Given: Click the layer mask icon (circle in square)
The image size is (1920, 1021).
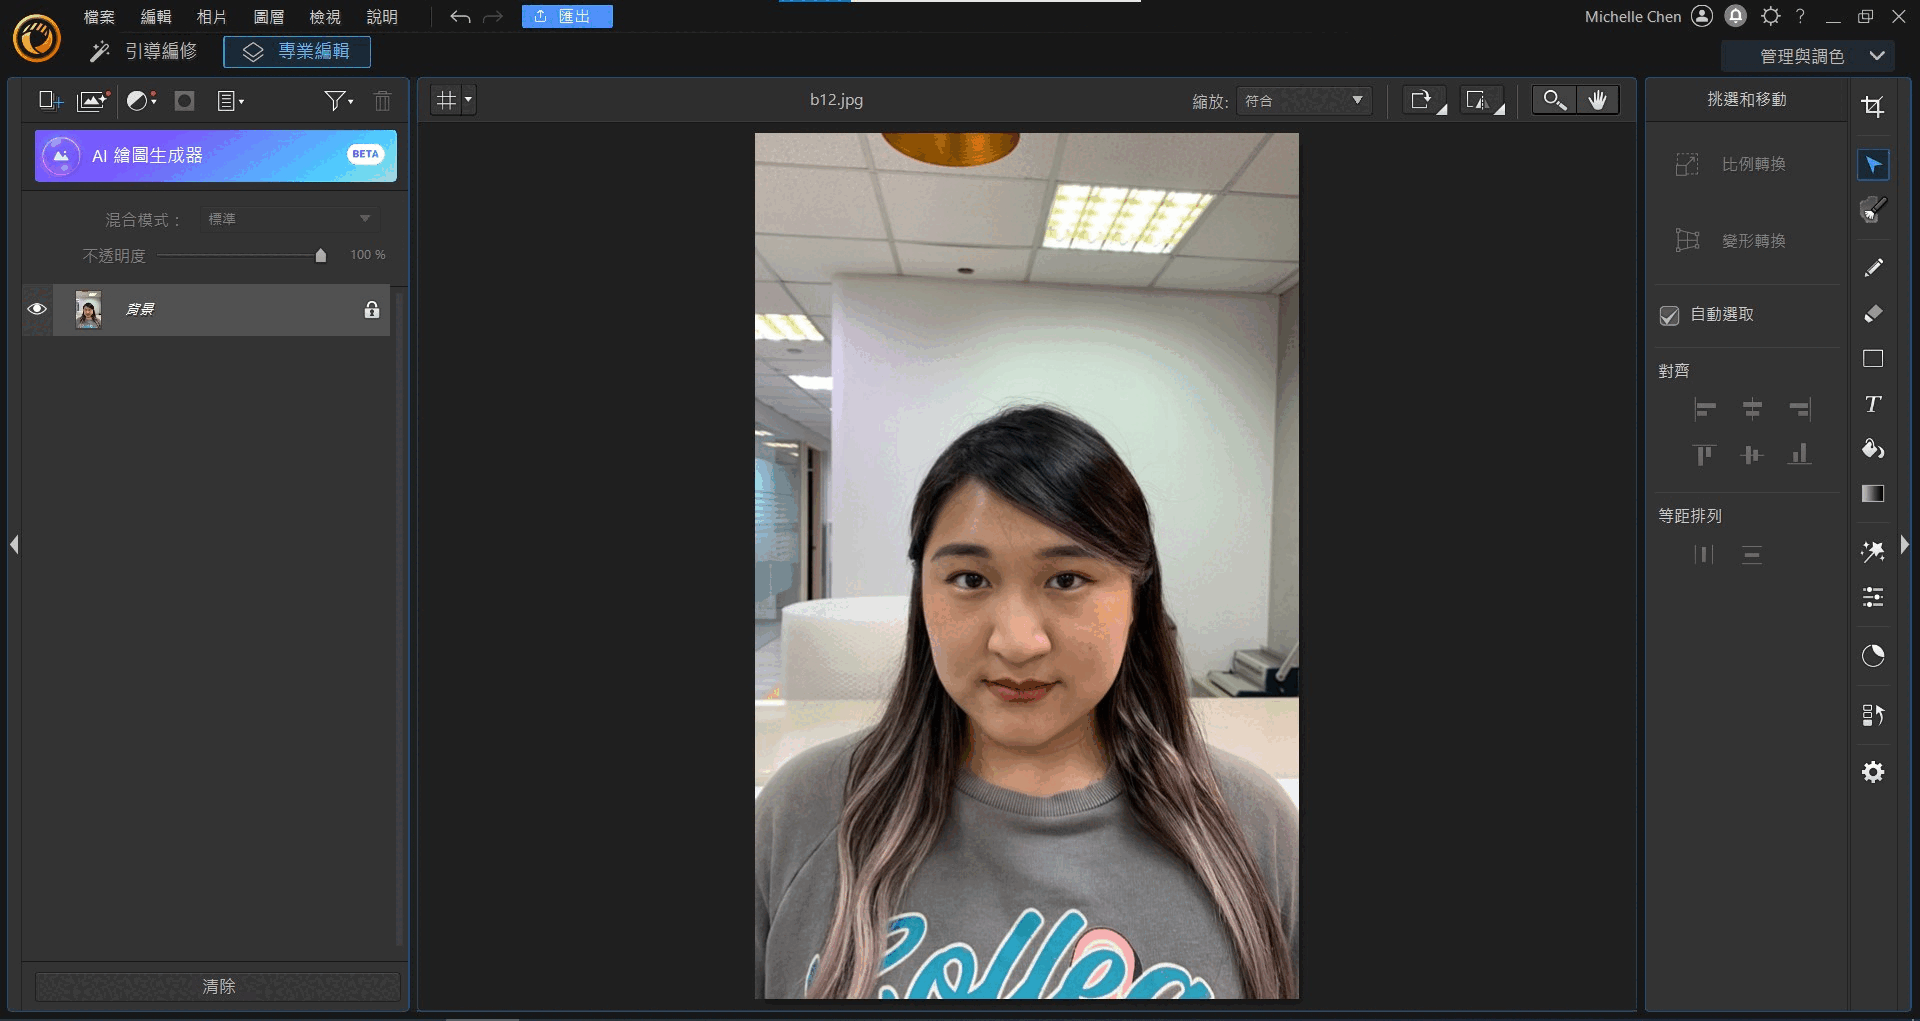Looking at the screenshot, I should point(184,100).
